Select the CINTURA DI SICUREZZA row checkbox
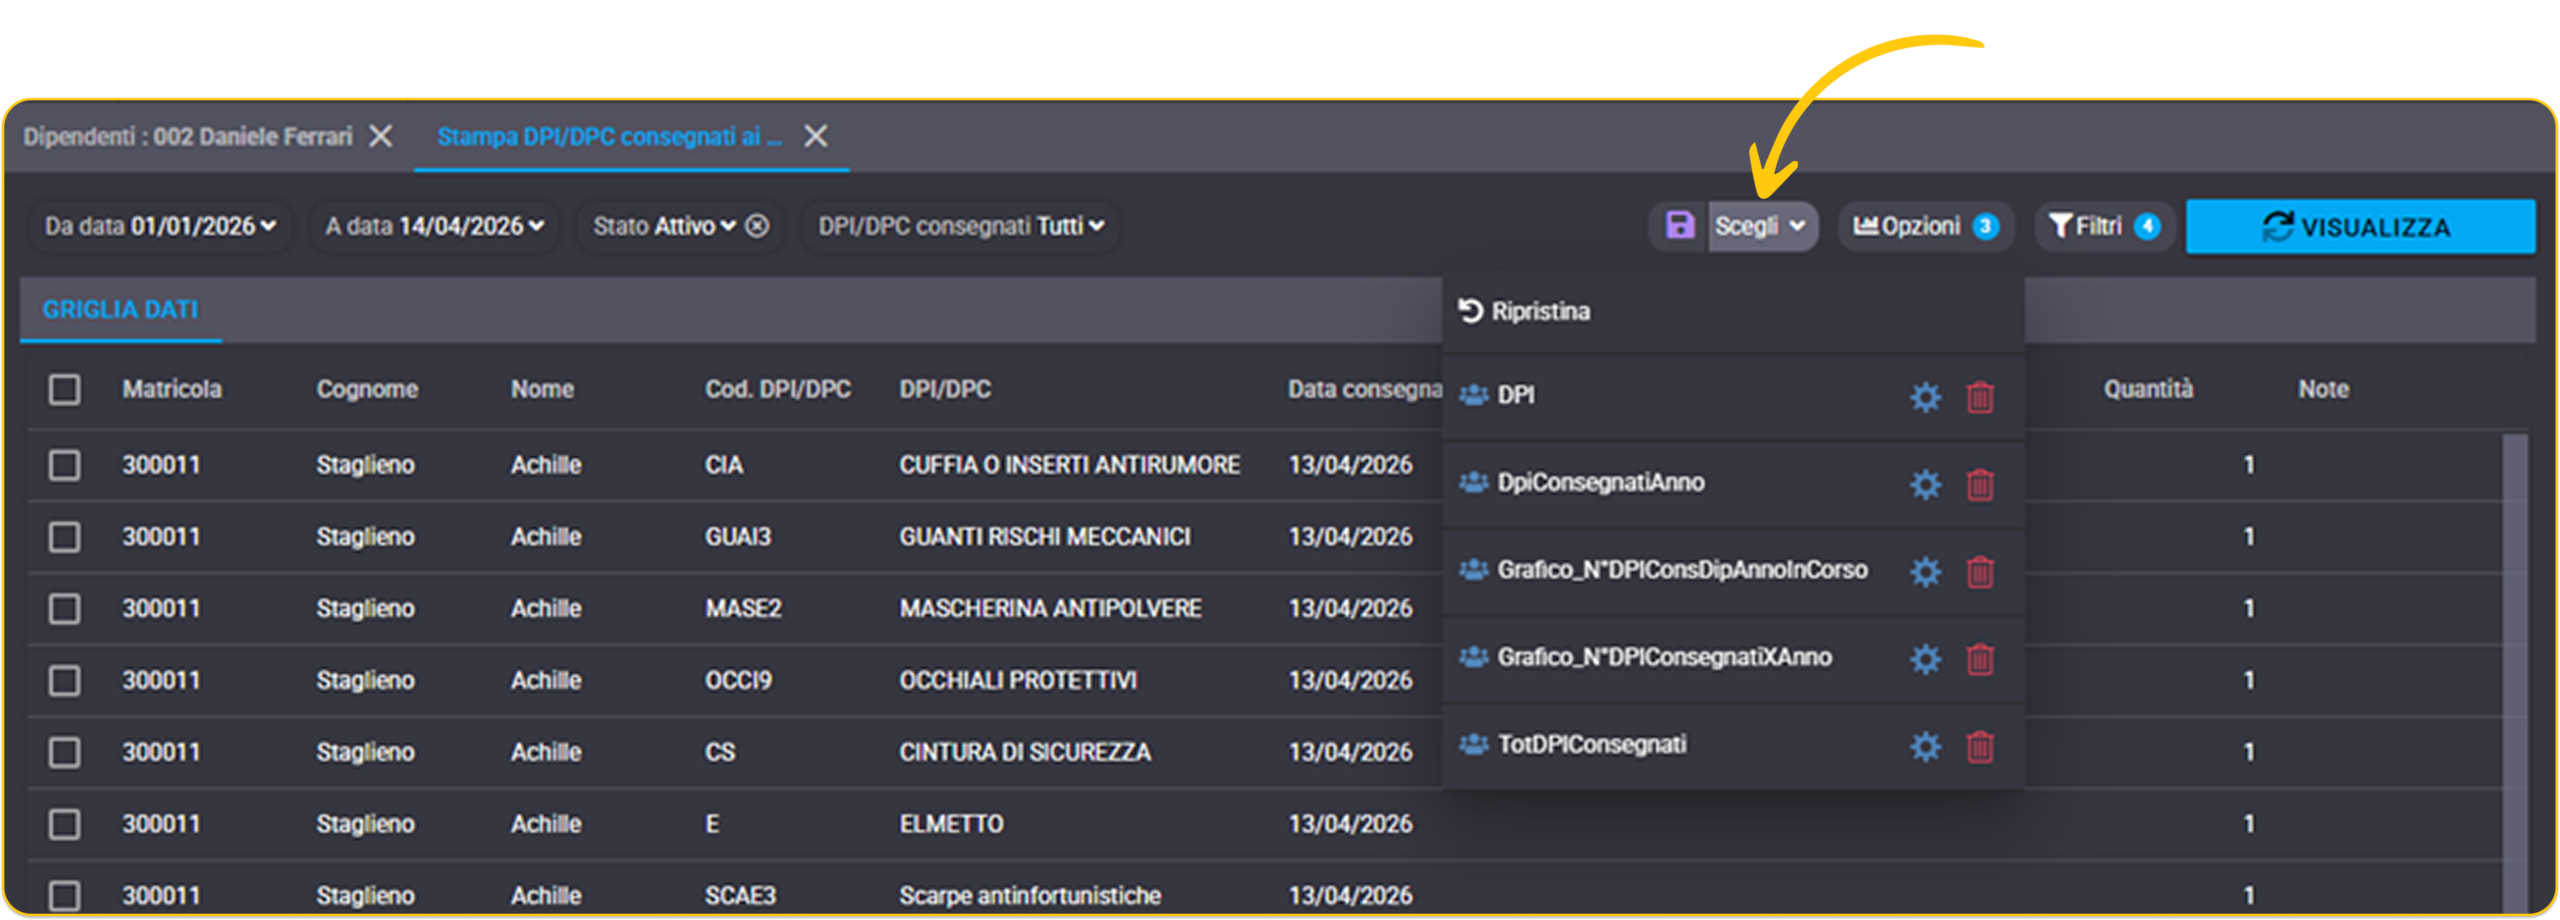This screenshot has height=920, width=2560. click(65, 752)
